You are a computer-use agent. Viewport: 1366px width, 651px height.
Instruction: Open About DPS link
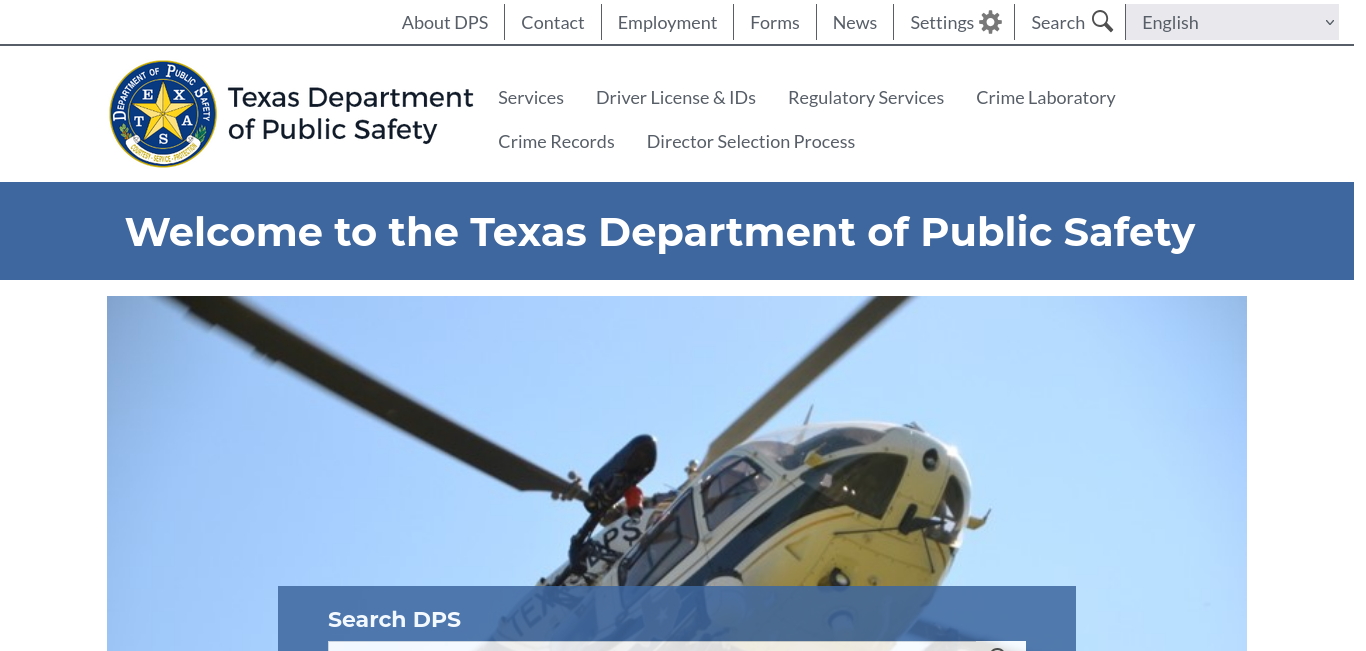click(445, 22)
